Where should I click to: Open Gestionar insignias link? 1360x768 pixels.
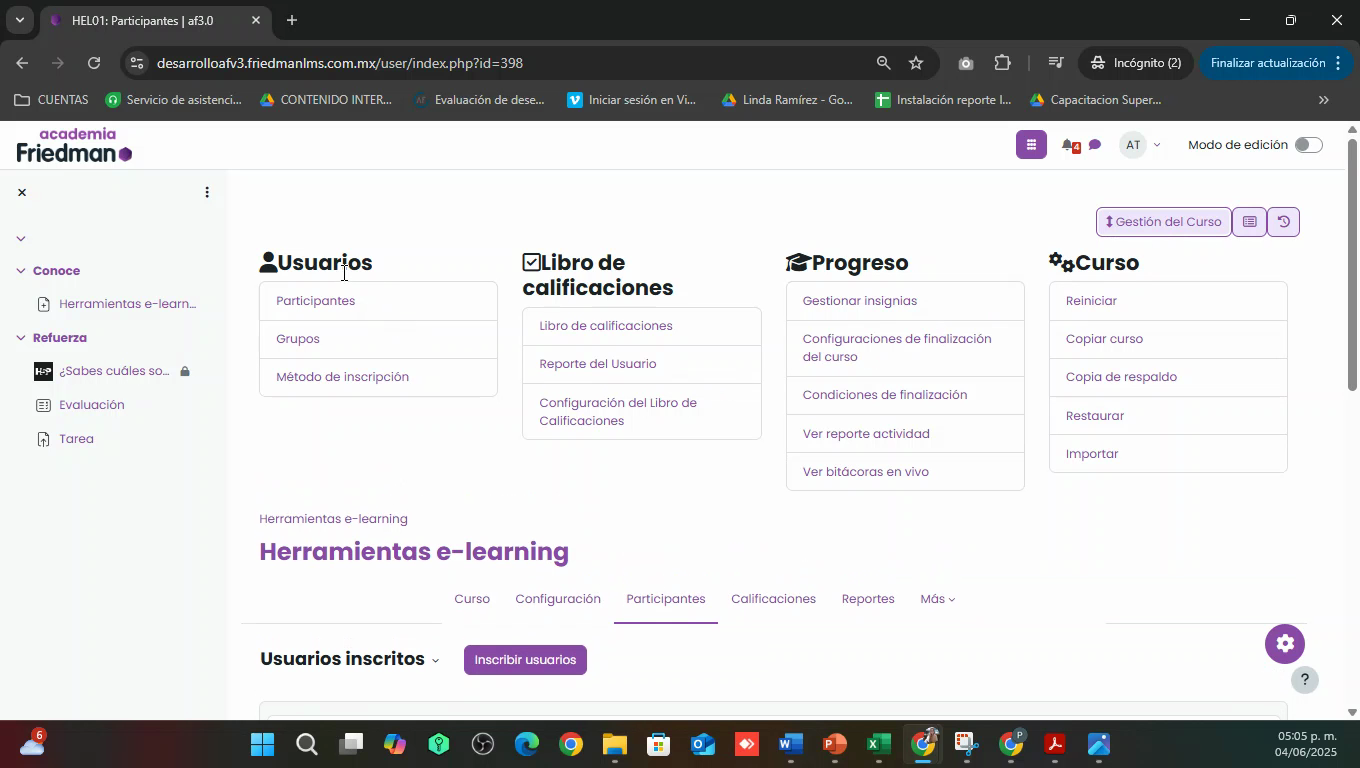860,301
